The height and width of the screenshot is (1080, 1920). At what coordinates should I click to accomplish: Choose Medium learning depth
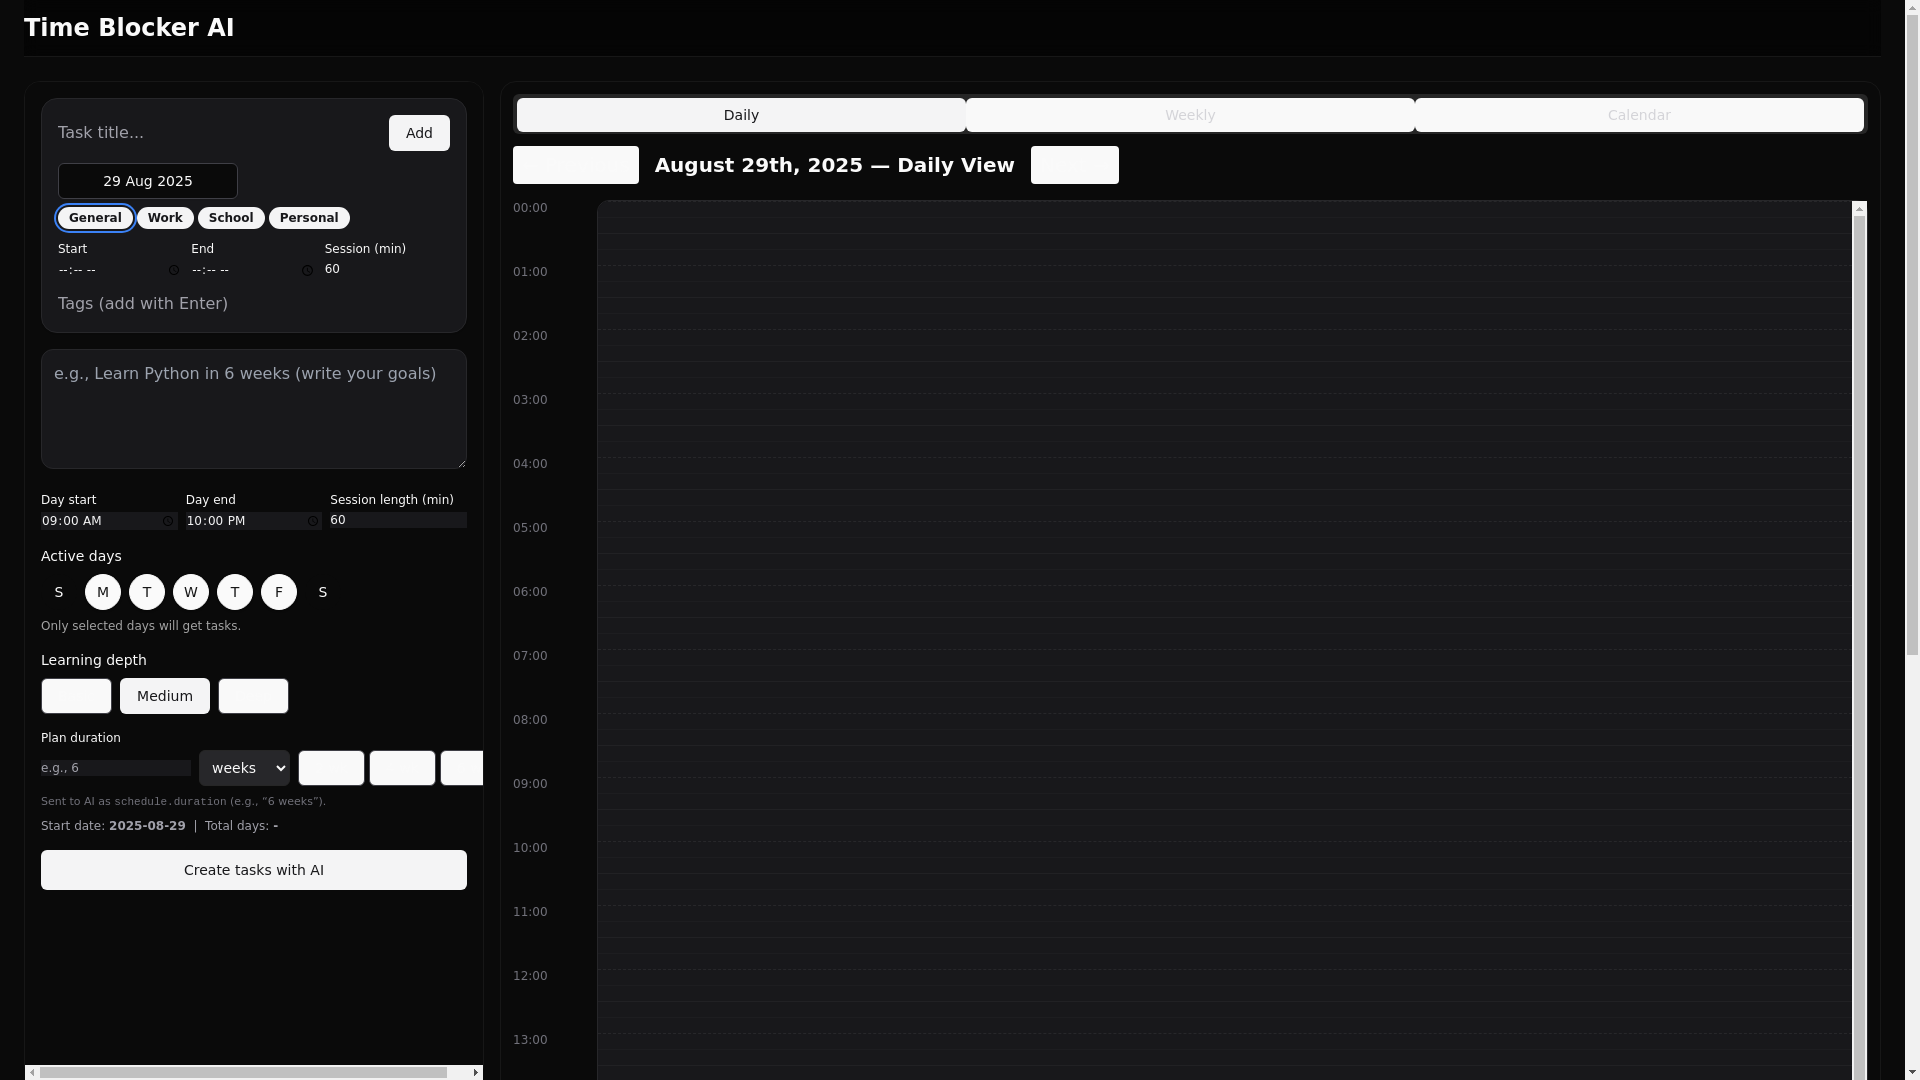coord(165,696)
